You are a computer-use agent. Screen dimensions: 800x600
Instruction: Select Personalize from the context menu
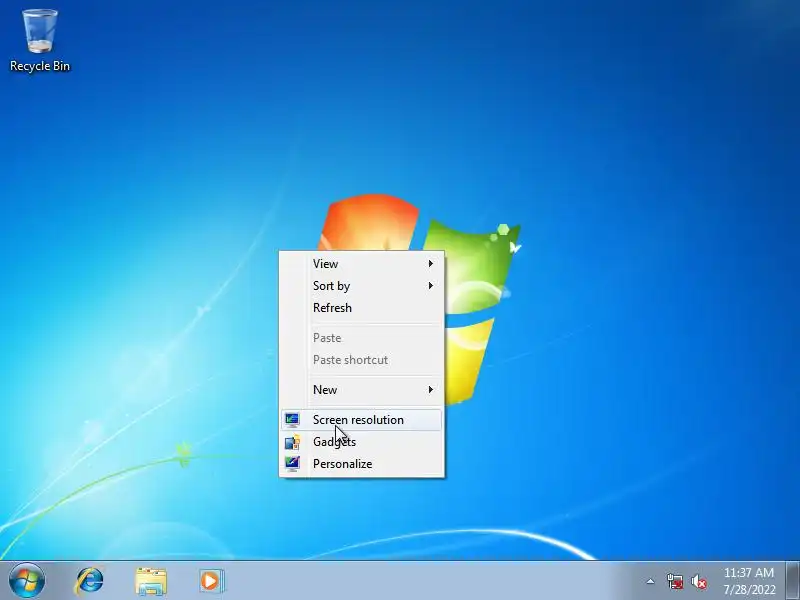(x=361, y=464)
